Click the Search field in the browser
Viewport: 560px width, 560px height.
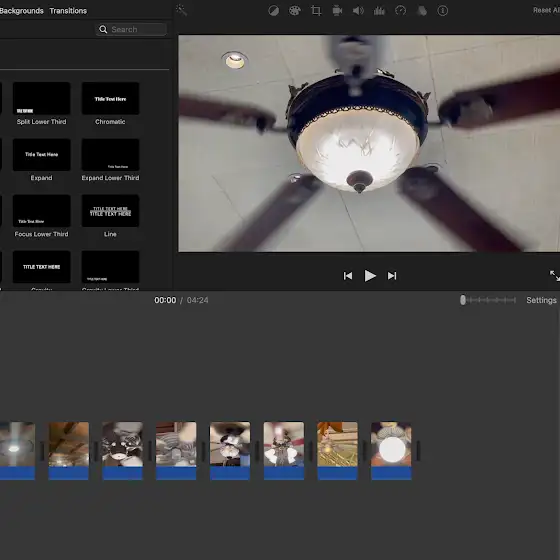click(x=131, y=29)
